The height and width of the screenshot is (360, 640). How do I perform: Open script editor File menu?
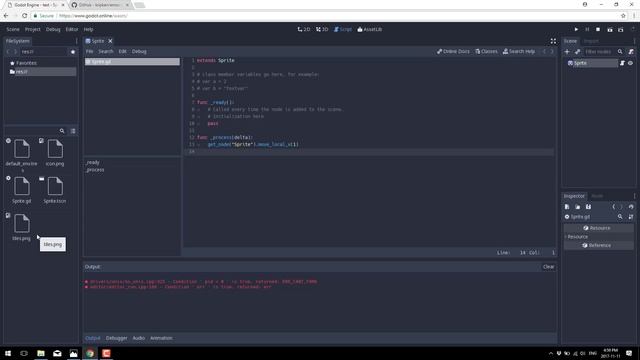tap(89, 51)
